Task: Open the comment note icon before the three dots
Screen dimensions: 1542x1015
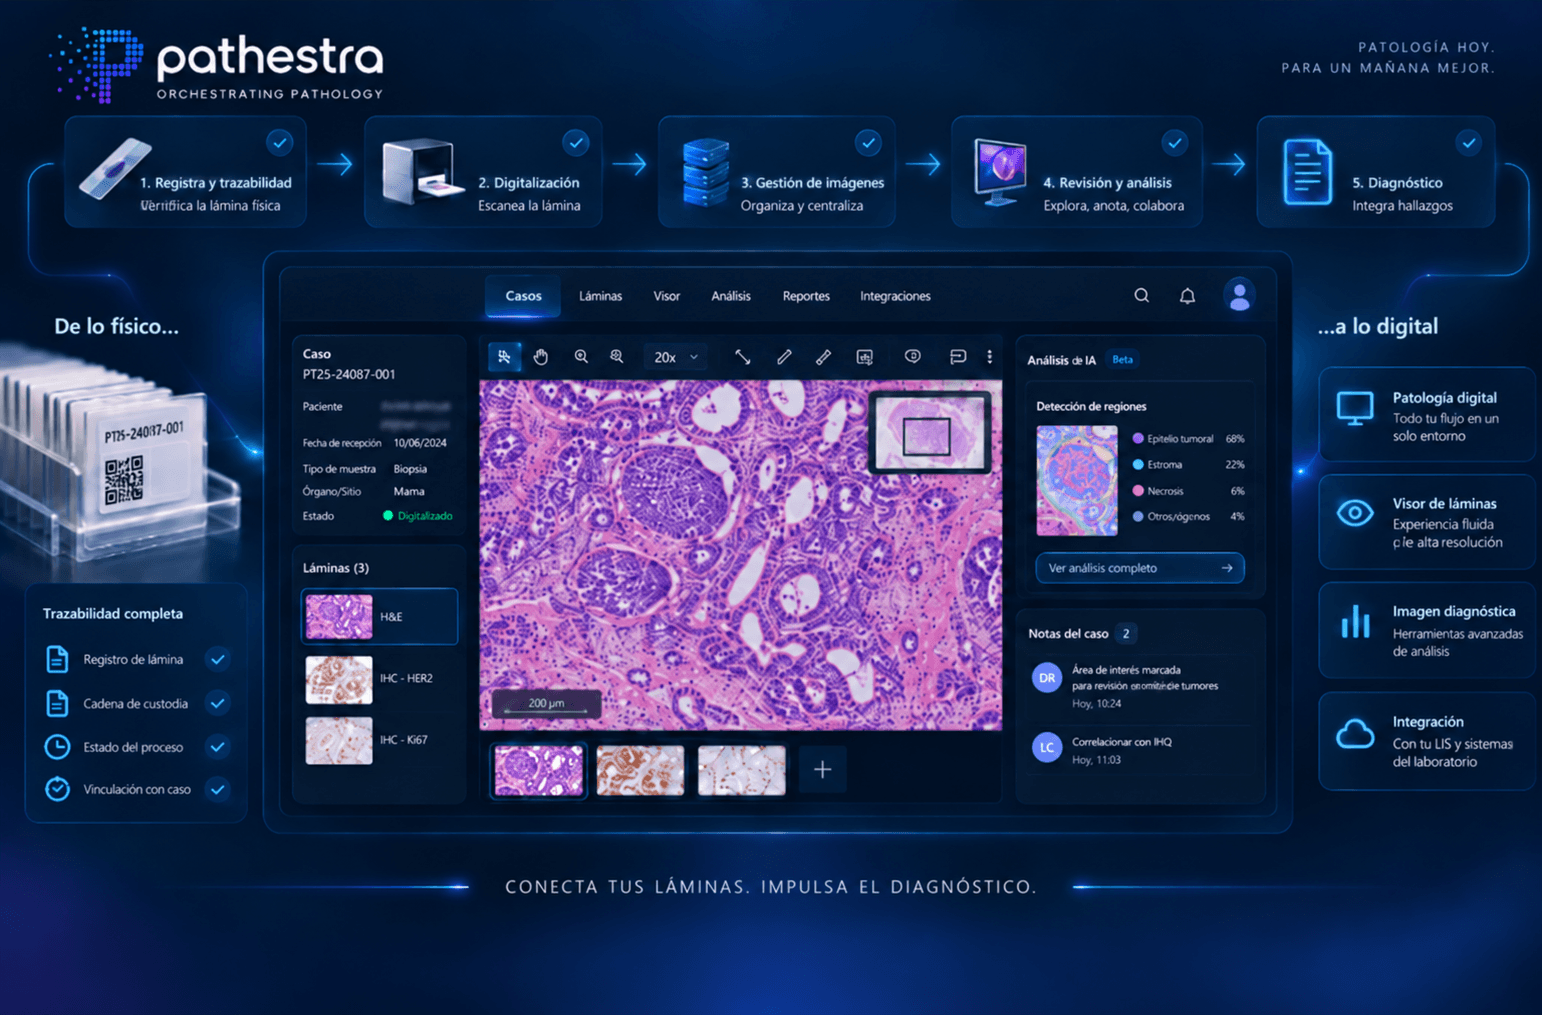Action: coord(958,357)
